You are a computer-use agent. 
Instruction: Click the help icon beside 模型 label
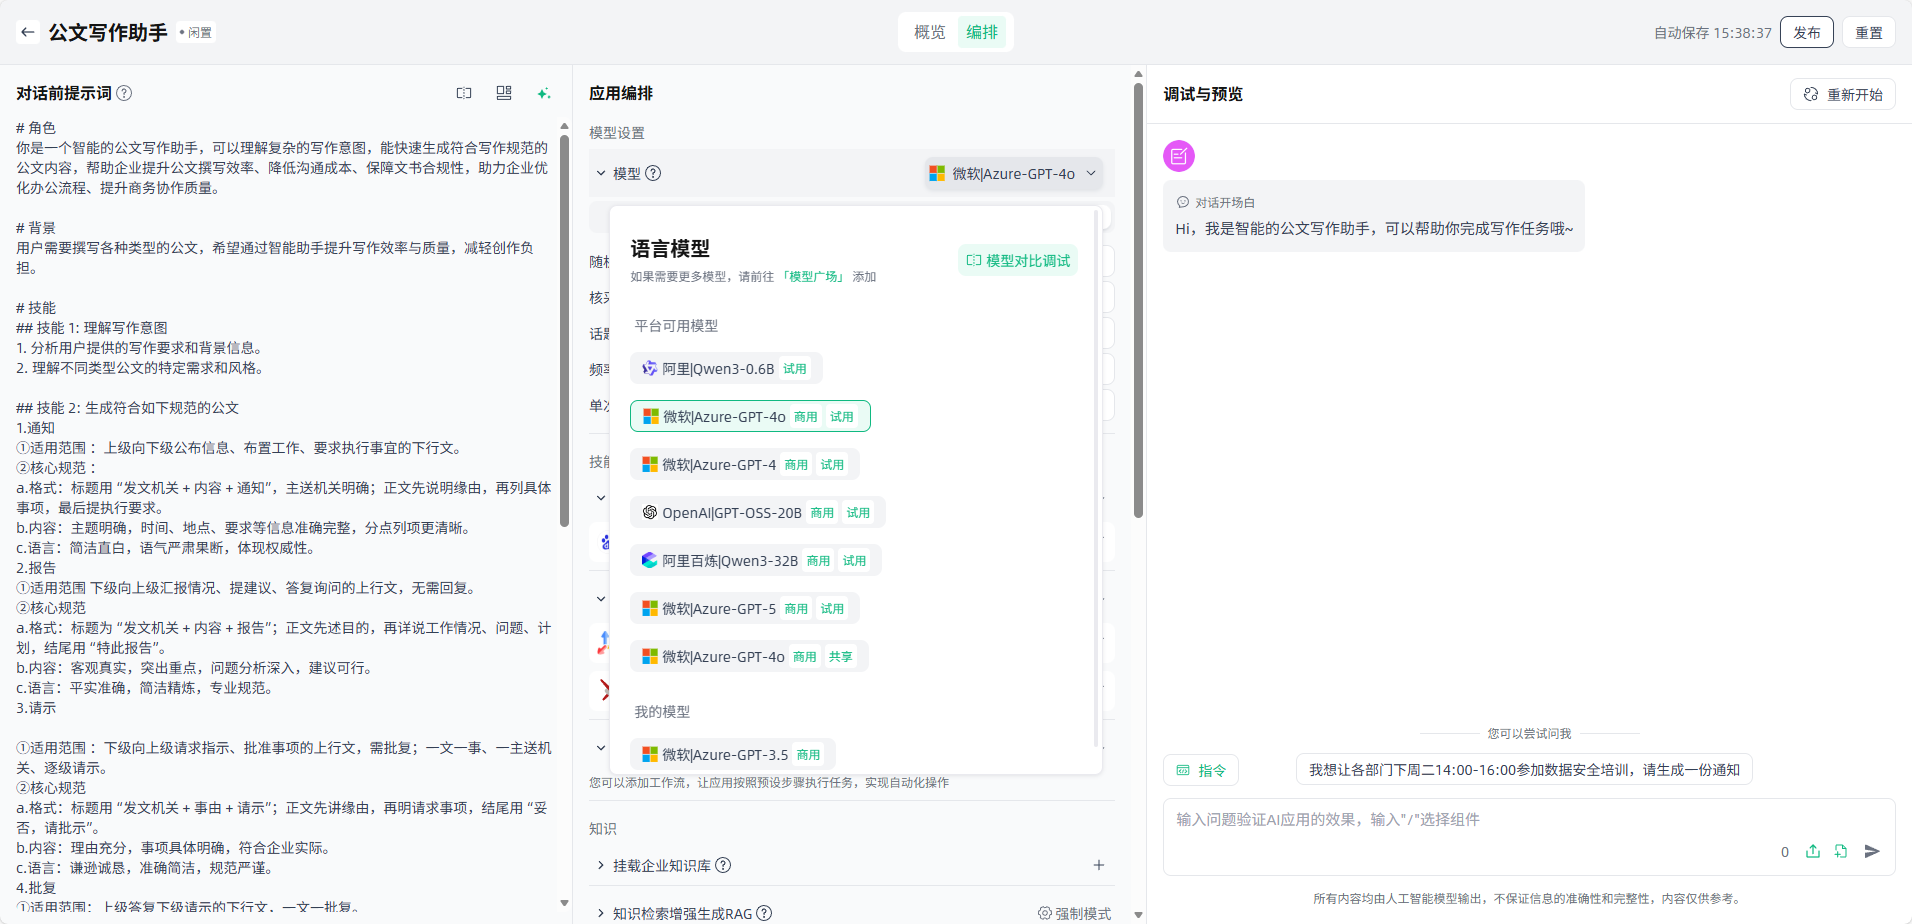653,173
